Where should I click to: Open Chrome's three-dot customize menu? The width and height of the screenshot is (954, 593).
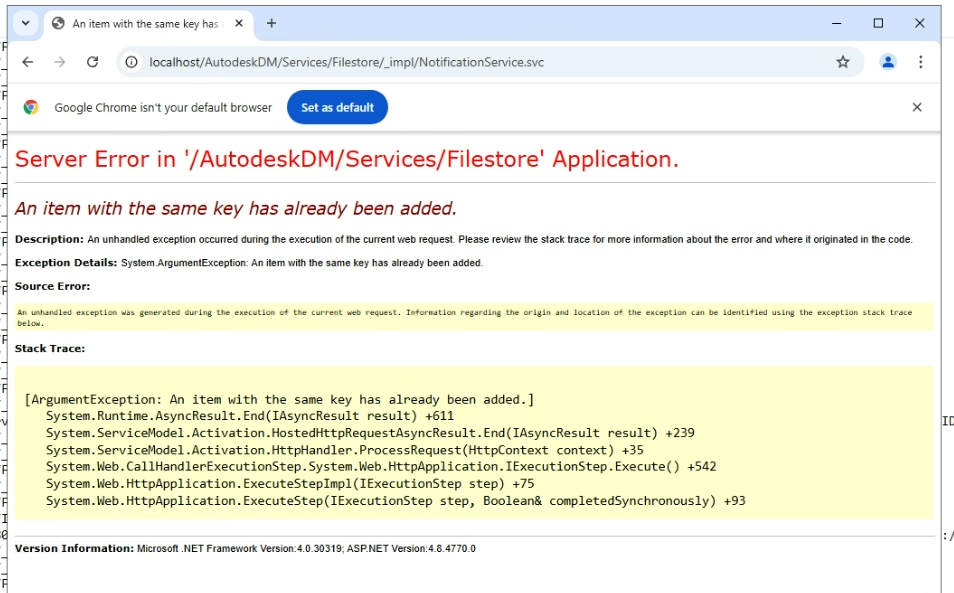click(x=921, y=61)
